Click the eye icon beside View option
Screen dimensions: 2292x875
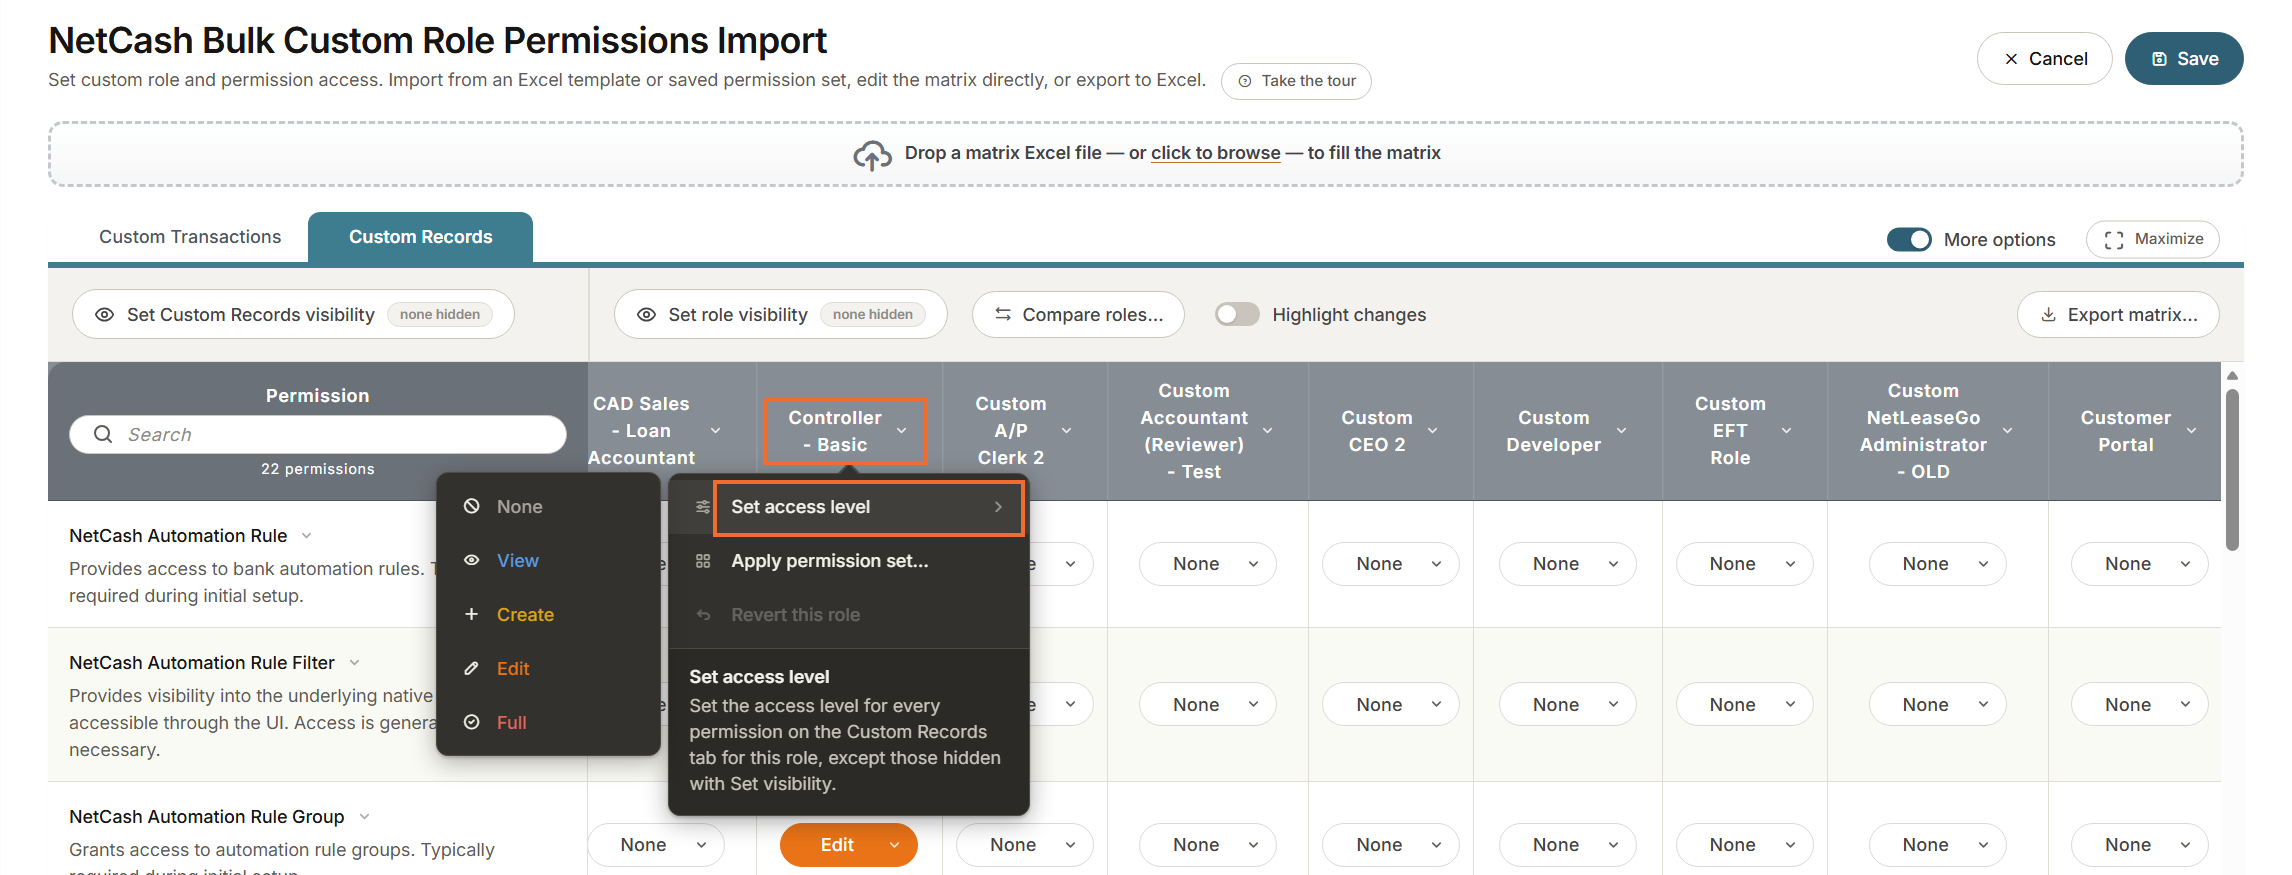coord(471,560)
